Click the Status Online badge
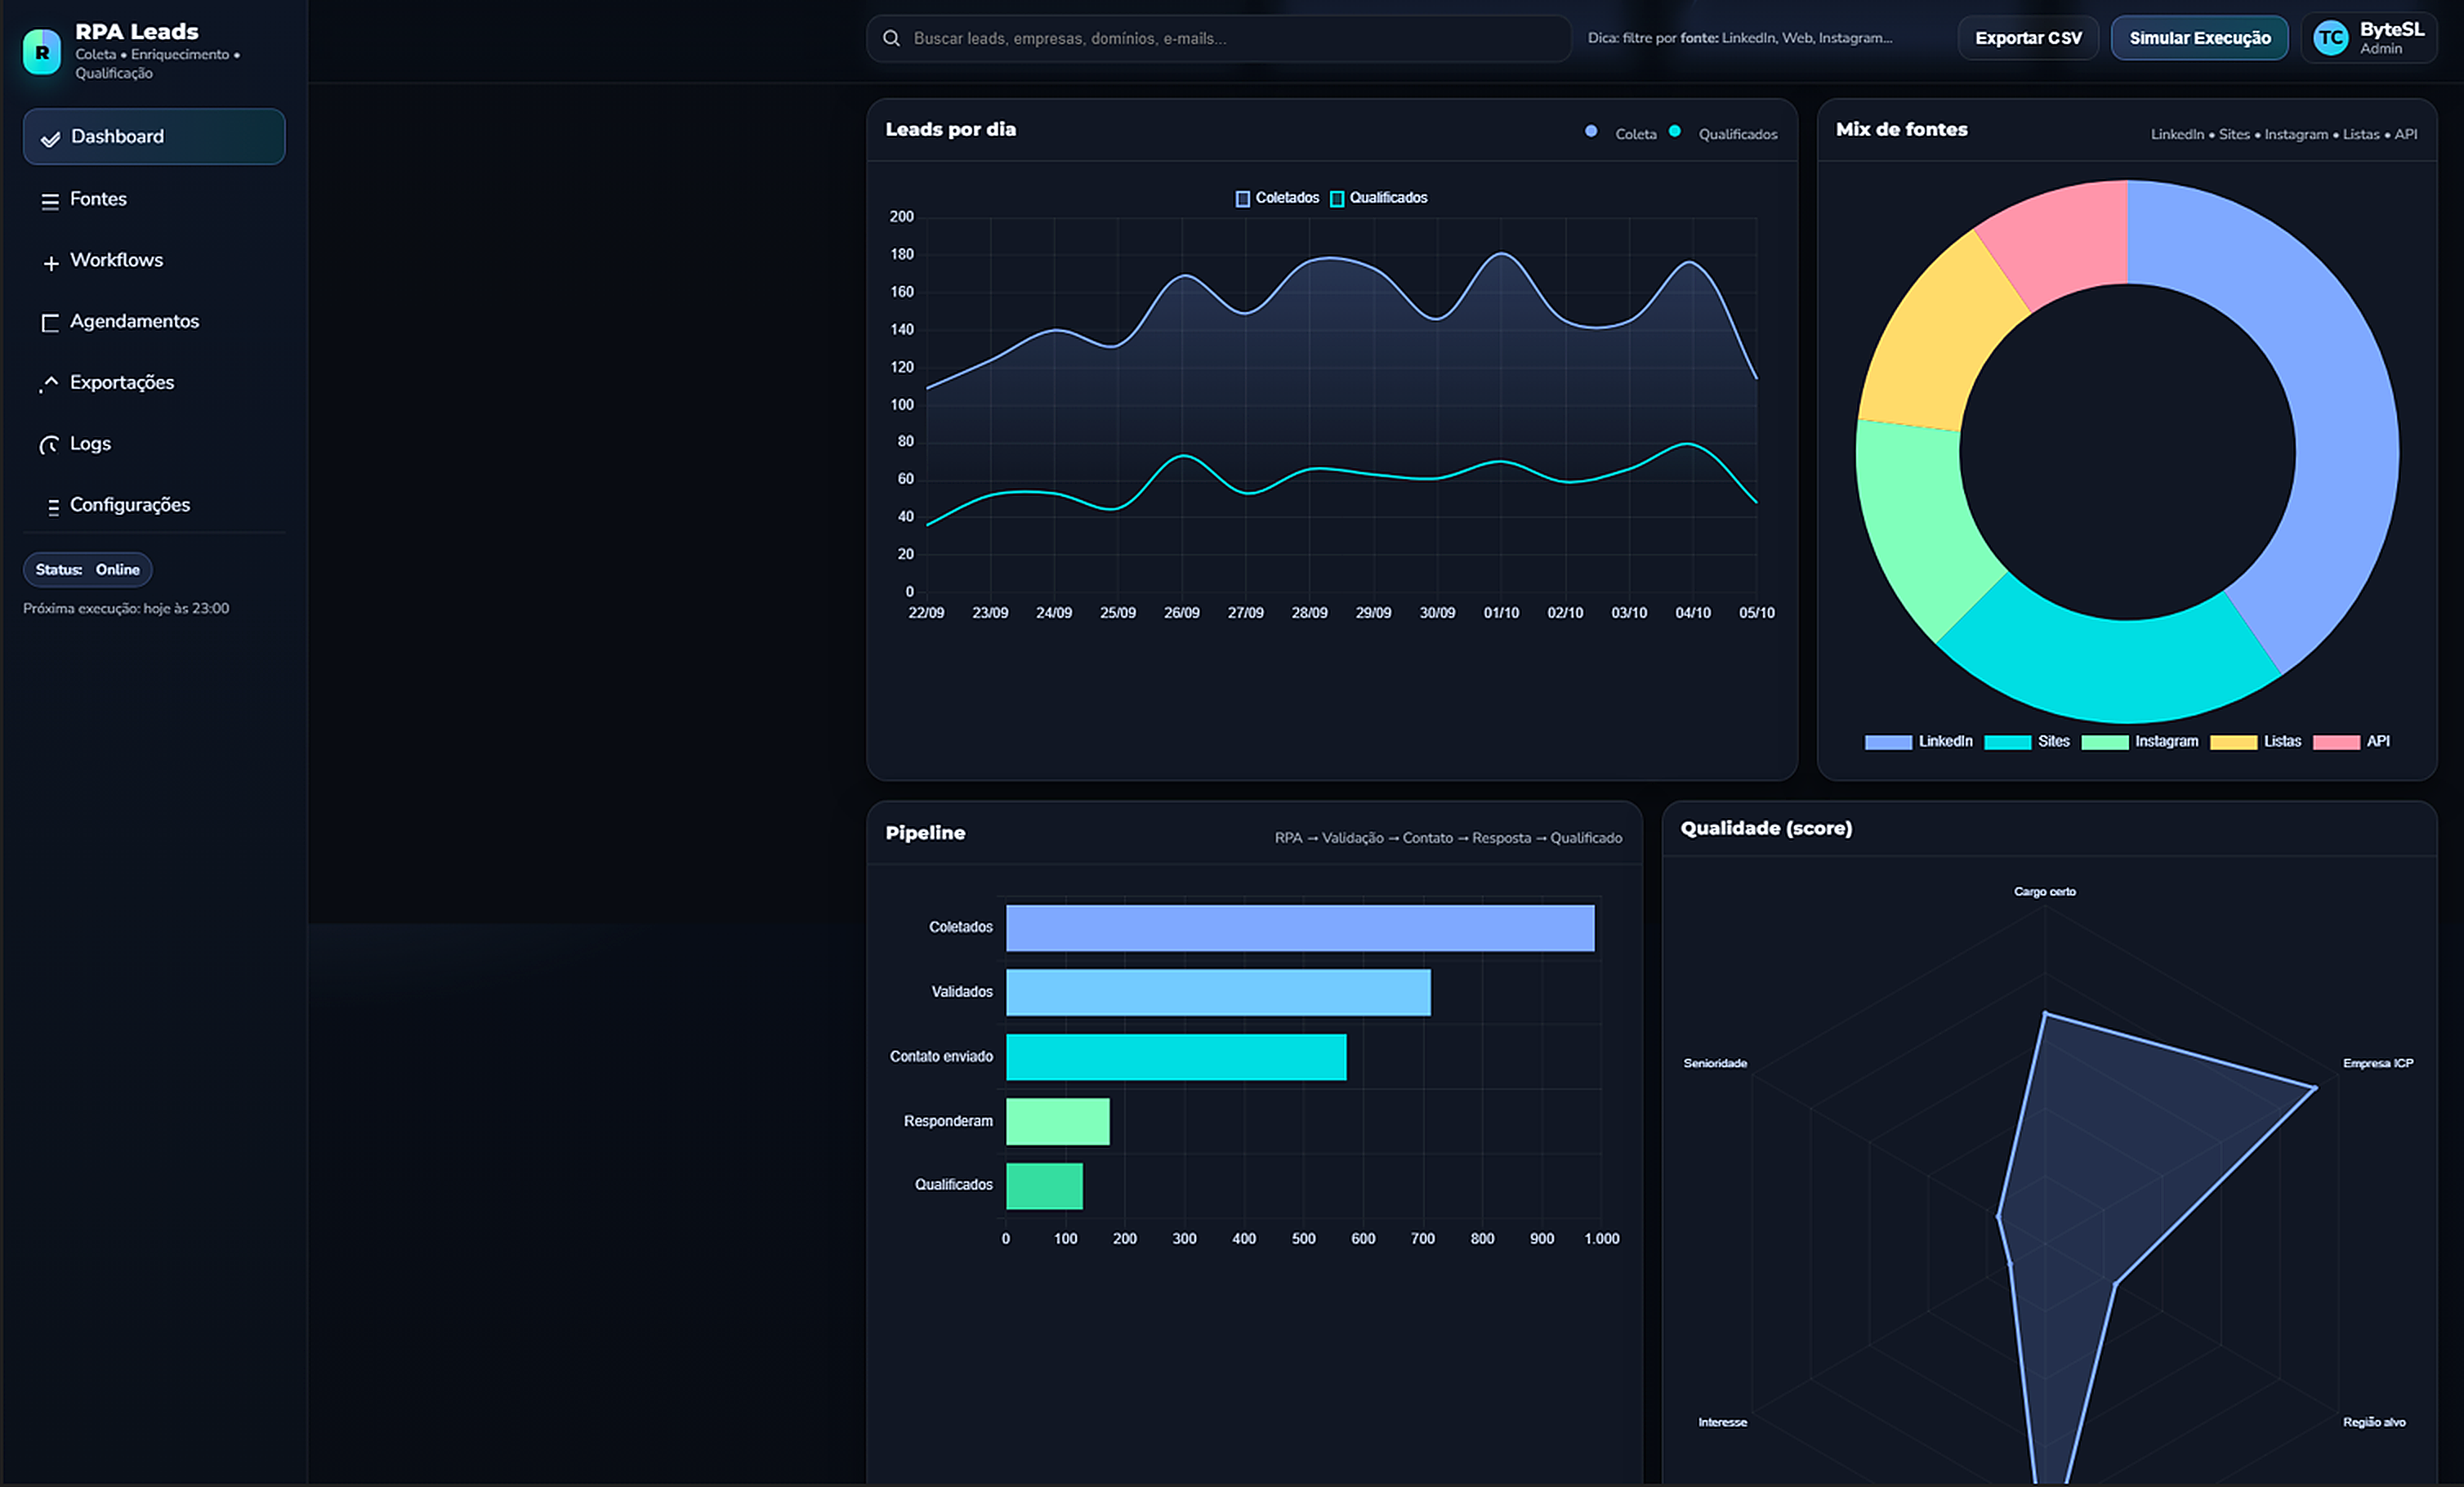2464x1487 pixels. point(88,570)
